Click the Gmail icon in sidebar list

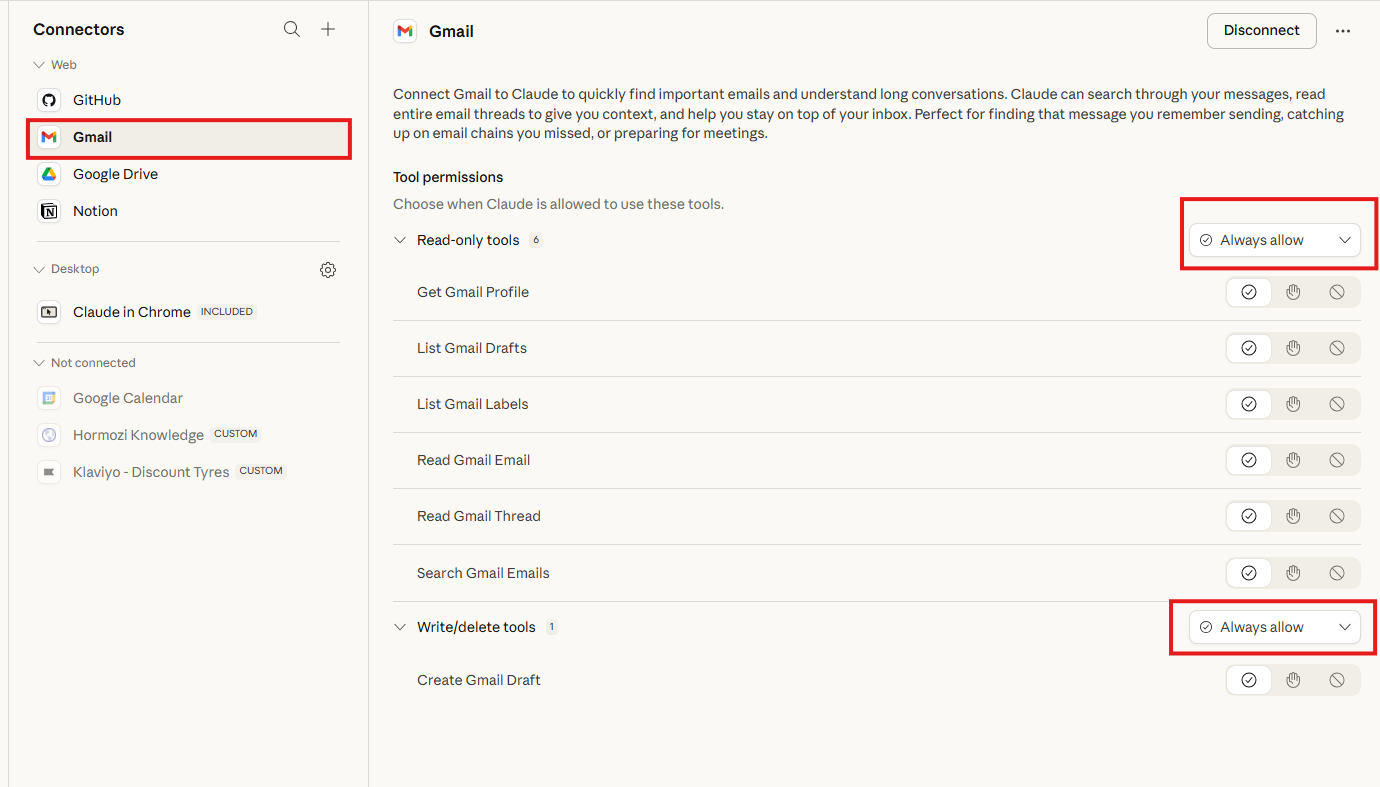point(49,137)
